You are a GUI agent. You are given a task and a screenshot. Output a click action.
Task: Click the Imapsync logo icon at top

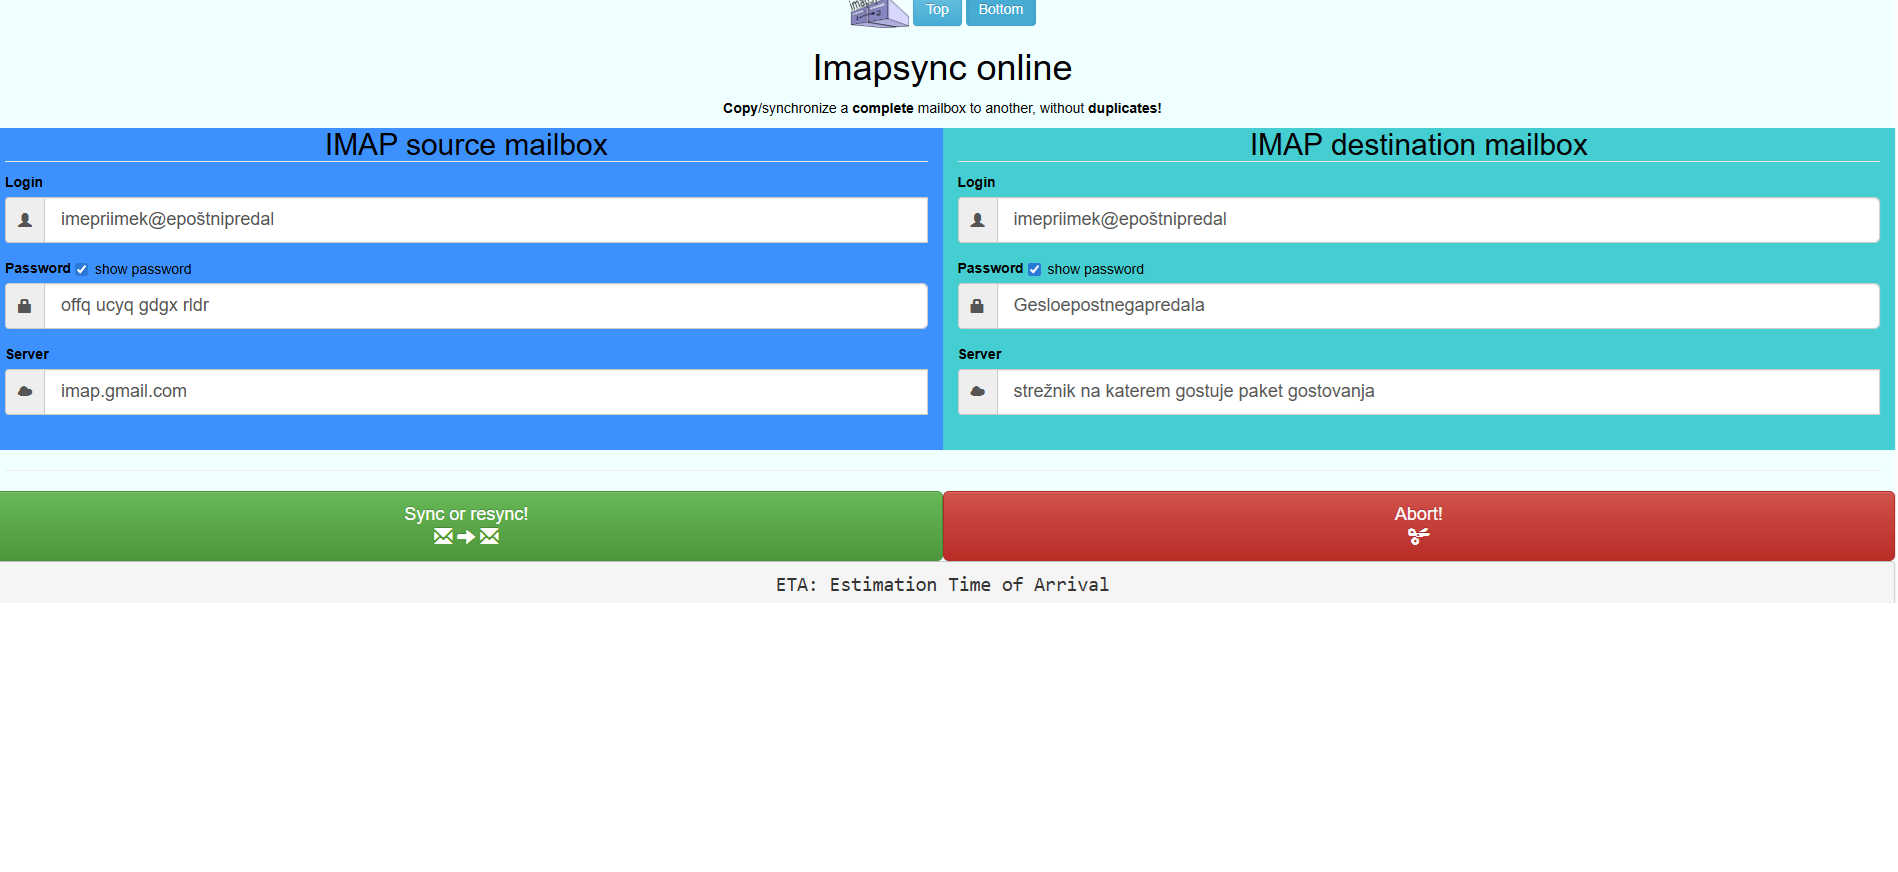click(x=878, y=12)
